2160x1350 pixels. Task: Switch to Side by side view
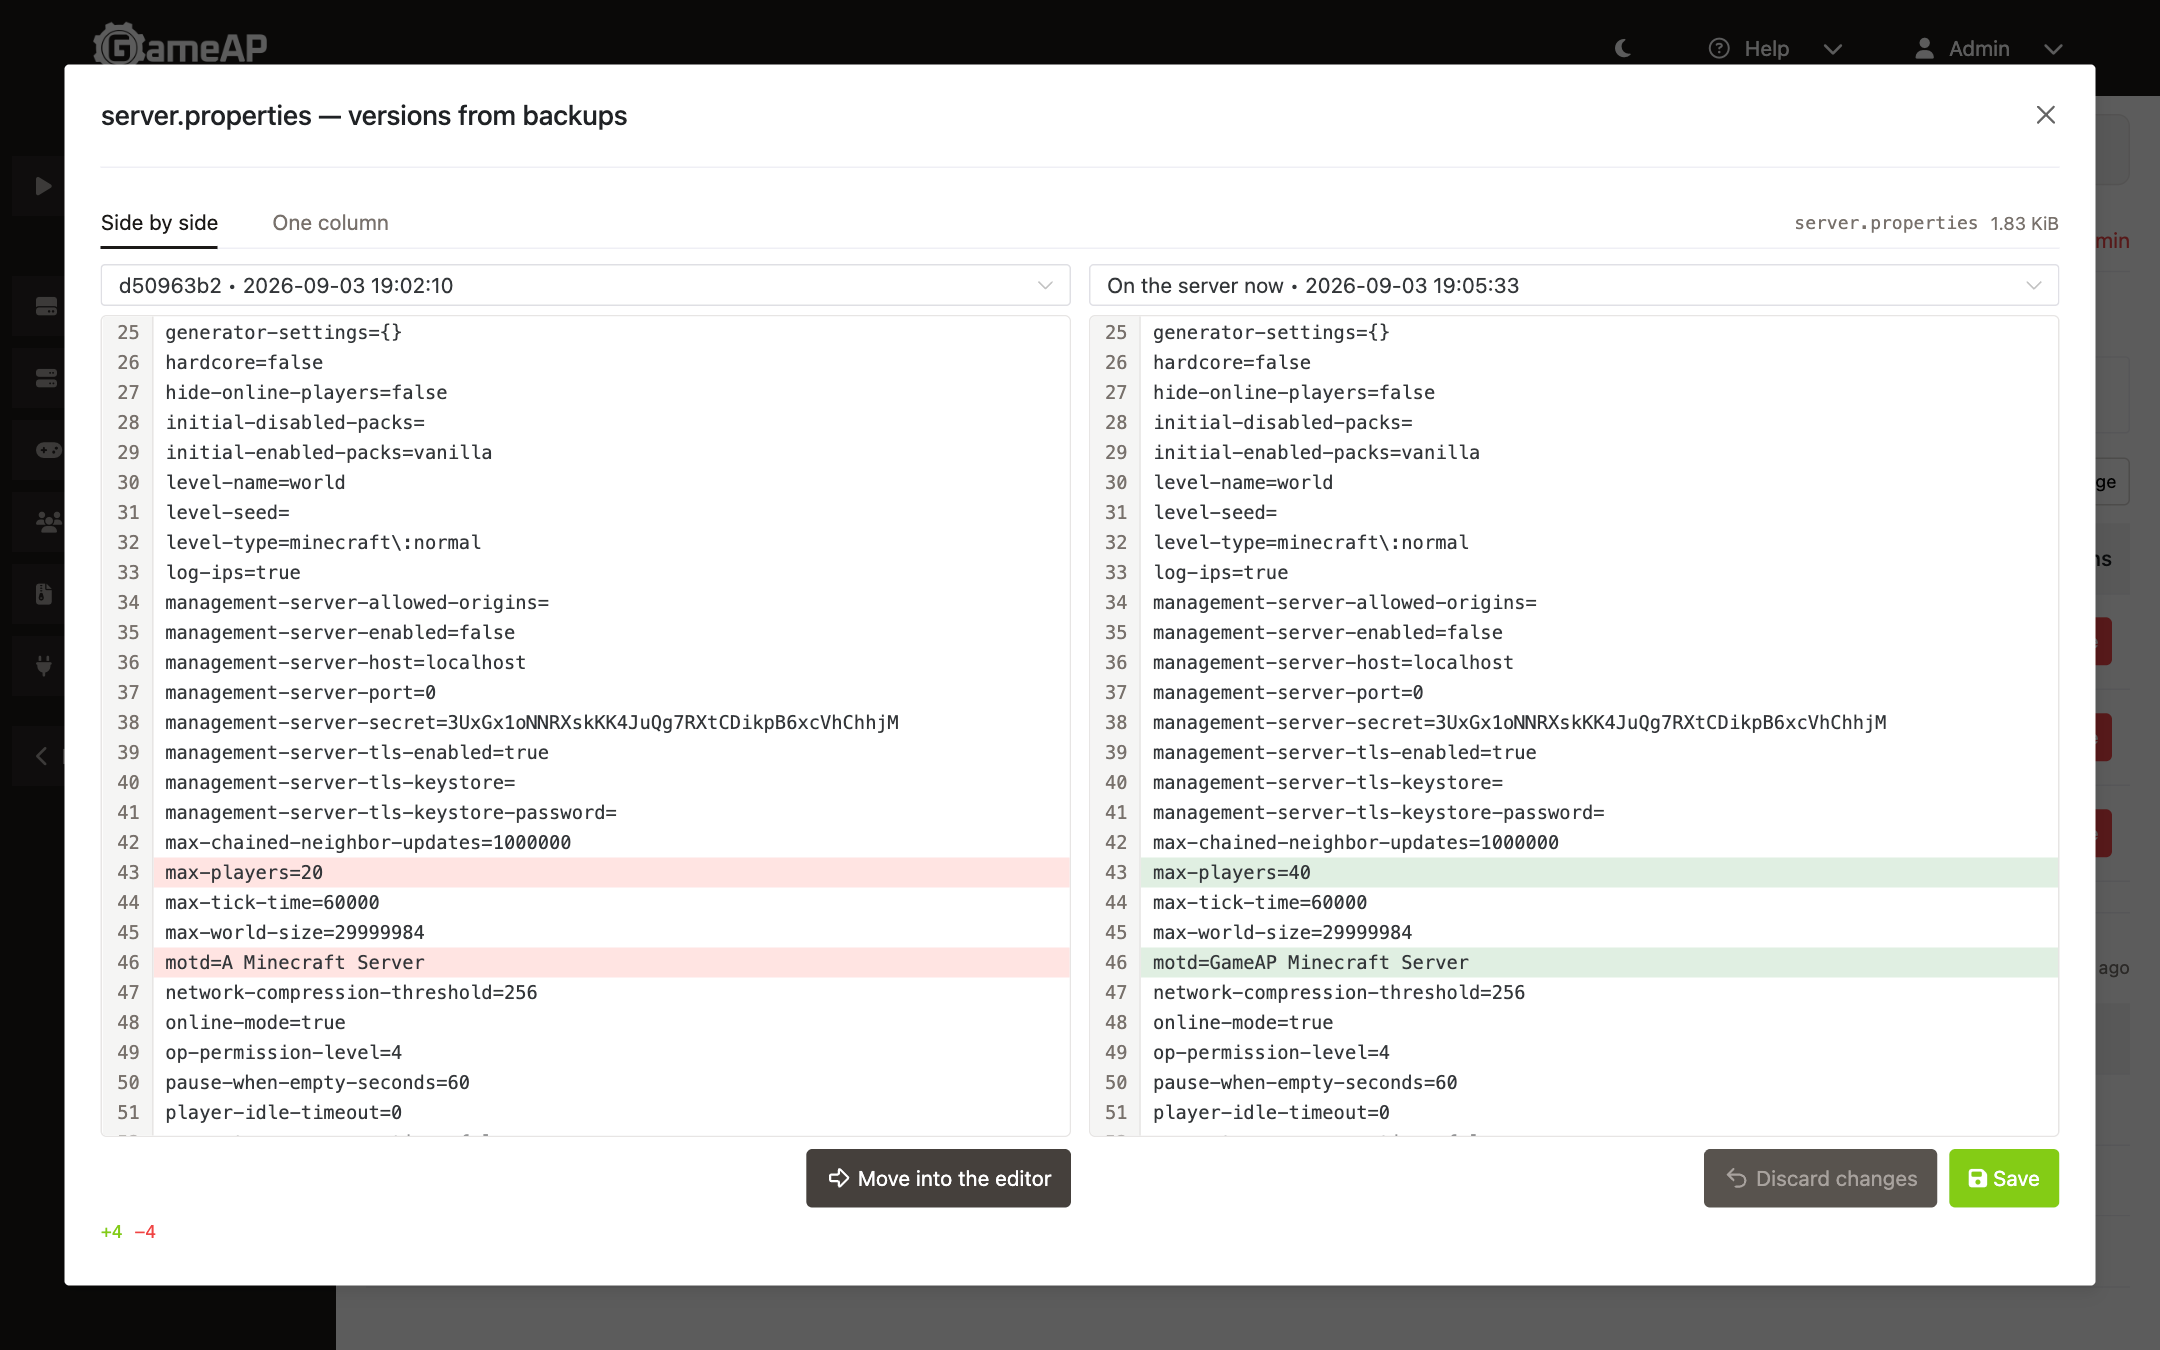159,223
